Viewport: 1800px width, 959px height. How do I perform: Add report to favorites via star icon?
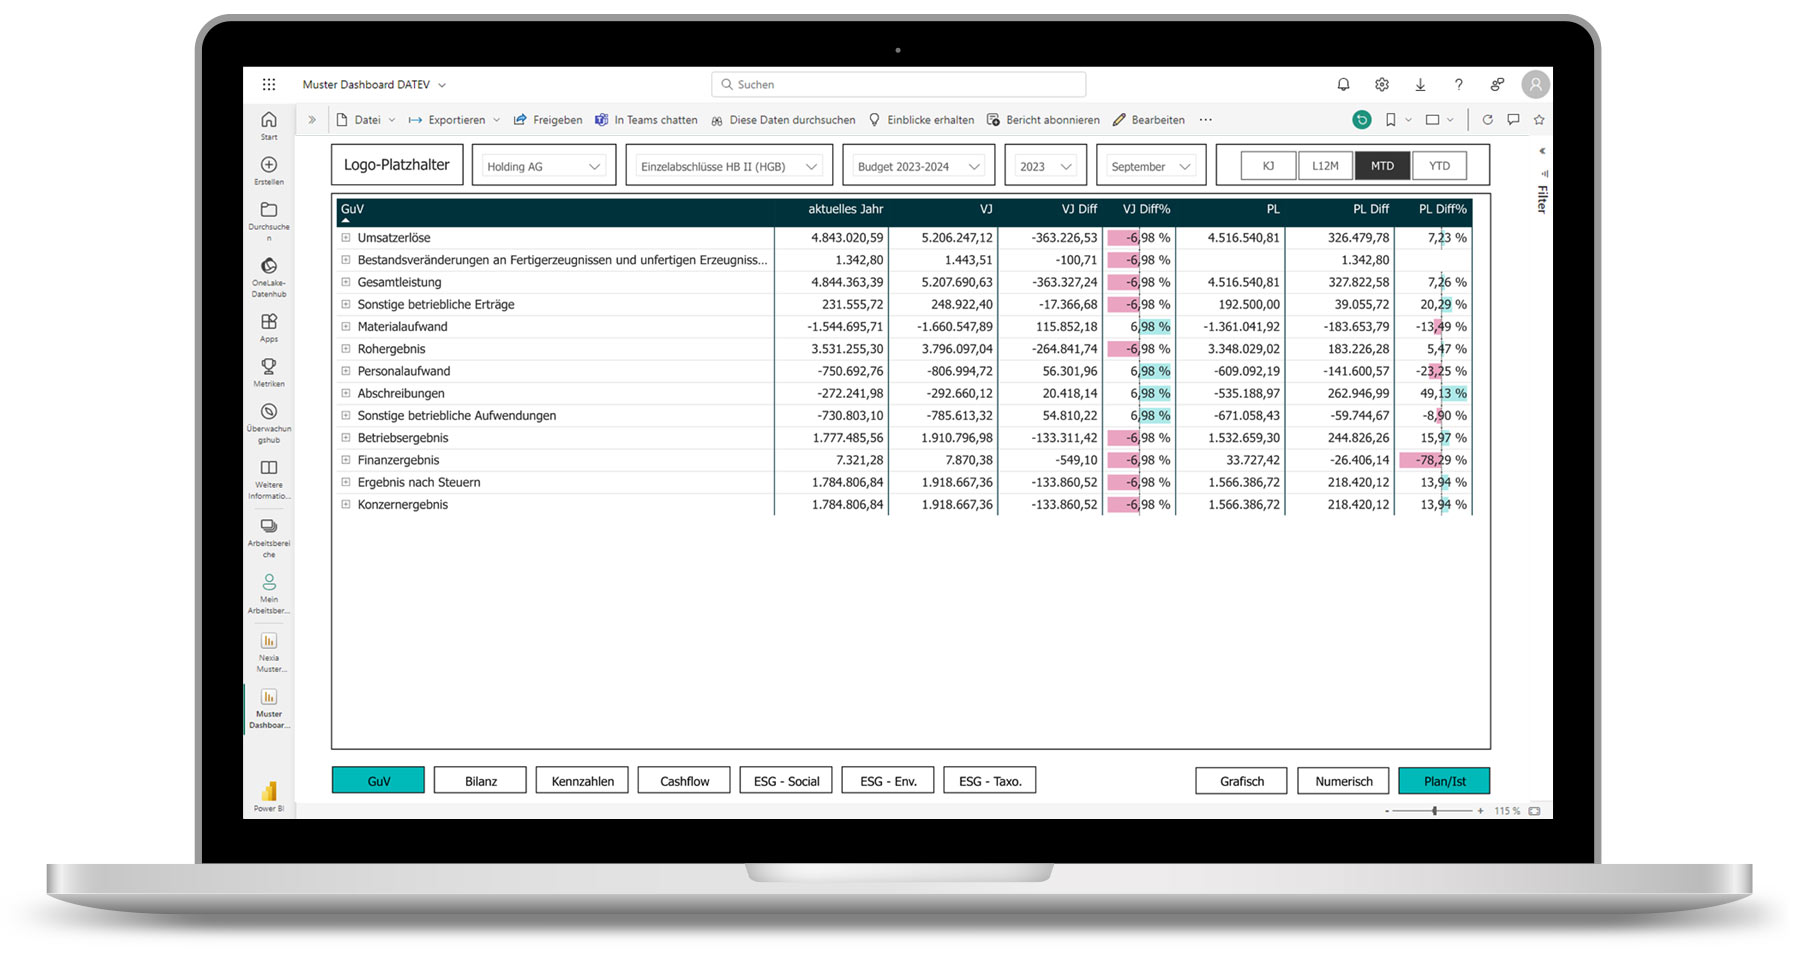click(1537, 119)
